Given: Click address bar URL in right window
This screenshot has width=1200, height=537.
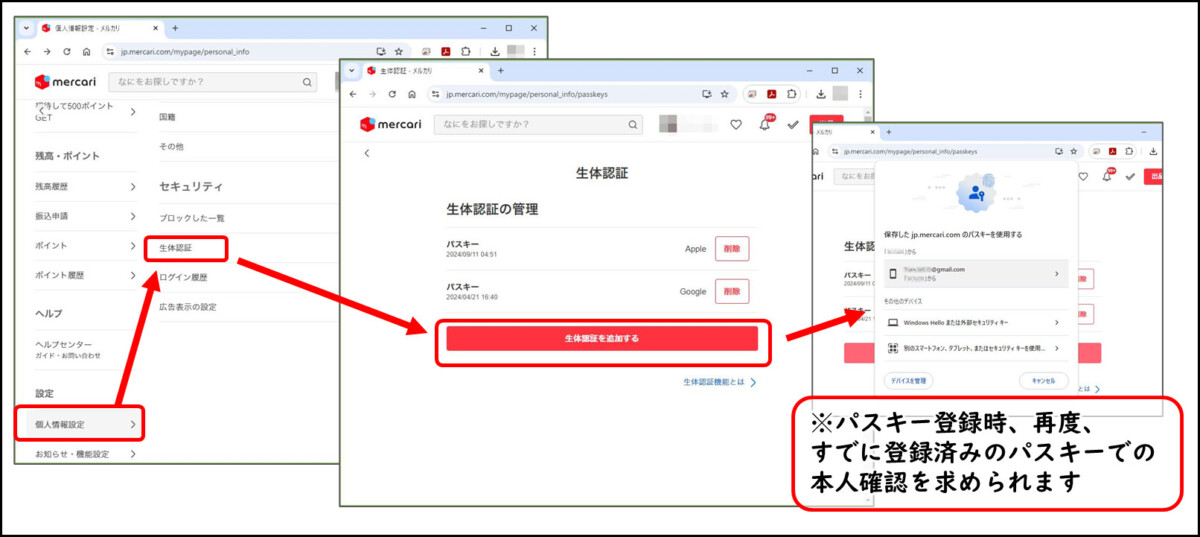Looking at the screenshot, I should 910,151.
